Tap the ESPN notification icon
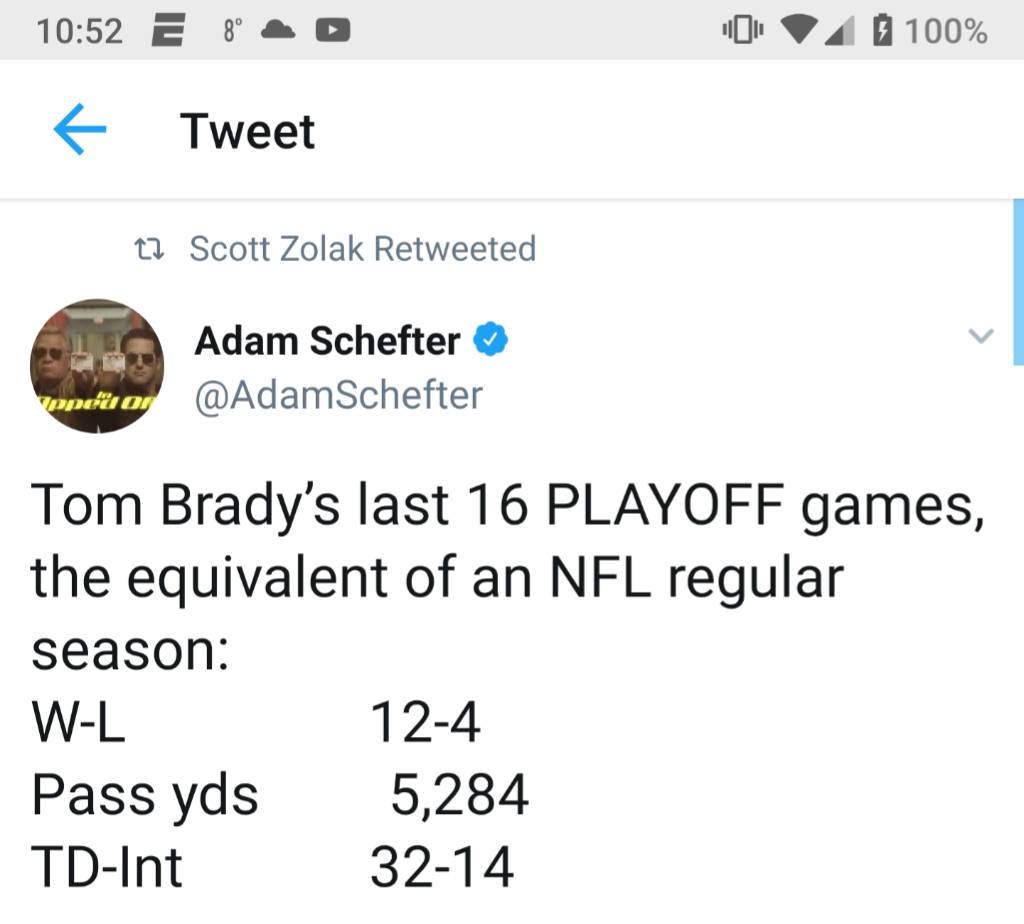The width and height of the screenshot is (1024, 924). click(x=168, y=31)
